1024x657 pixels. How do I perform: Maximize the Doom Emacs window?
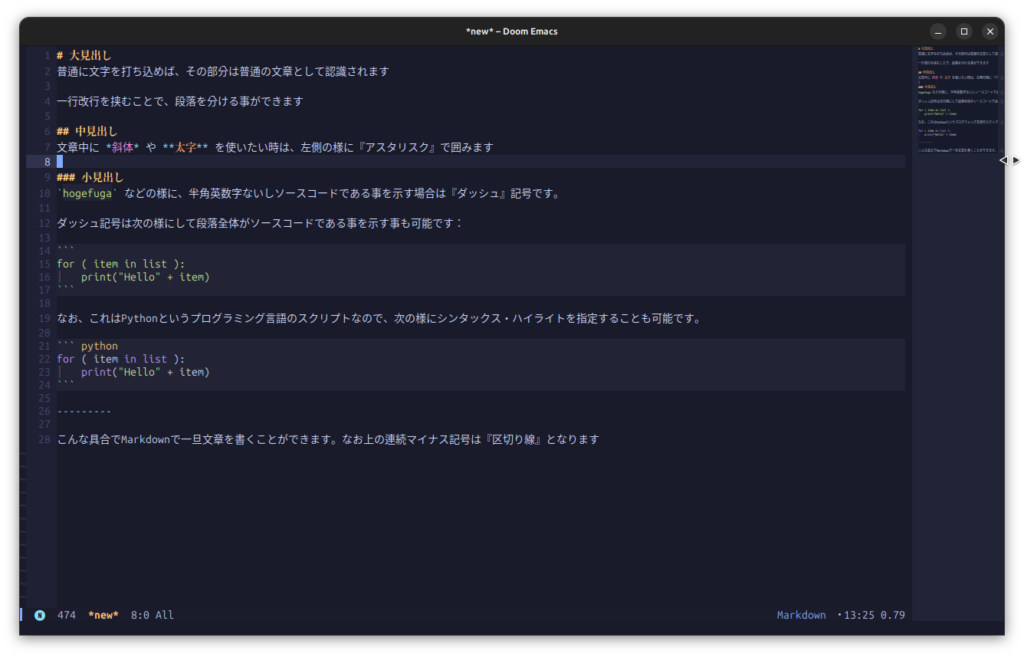coord(964,31)
